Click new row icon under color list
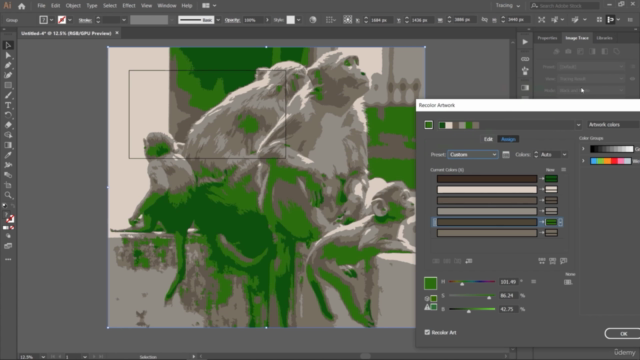Image resolution: width=640 pixels, height=360 pixels. coord(469,261)
